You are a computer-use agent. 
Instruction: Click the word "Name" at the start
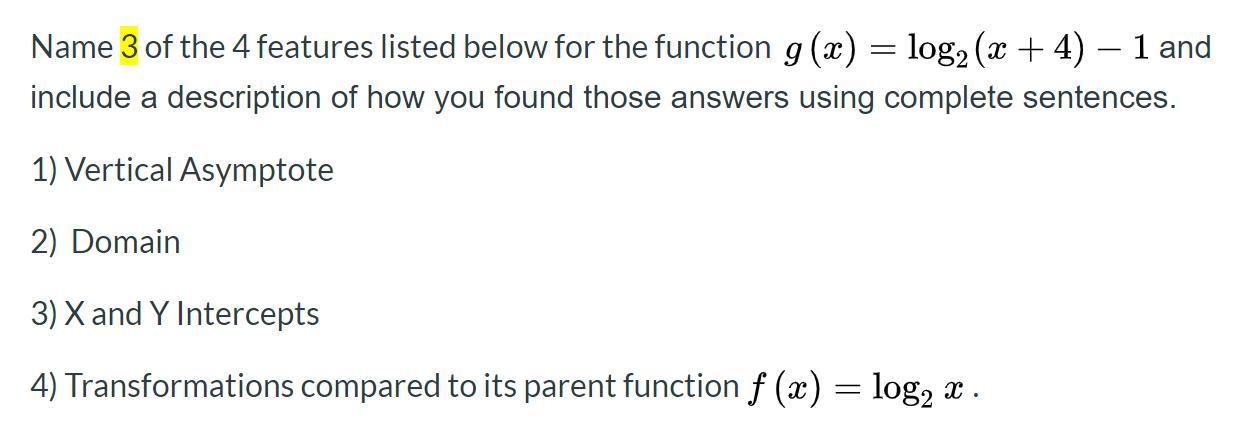tap(72, 47)
